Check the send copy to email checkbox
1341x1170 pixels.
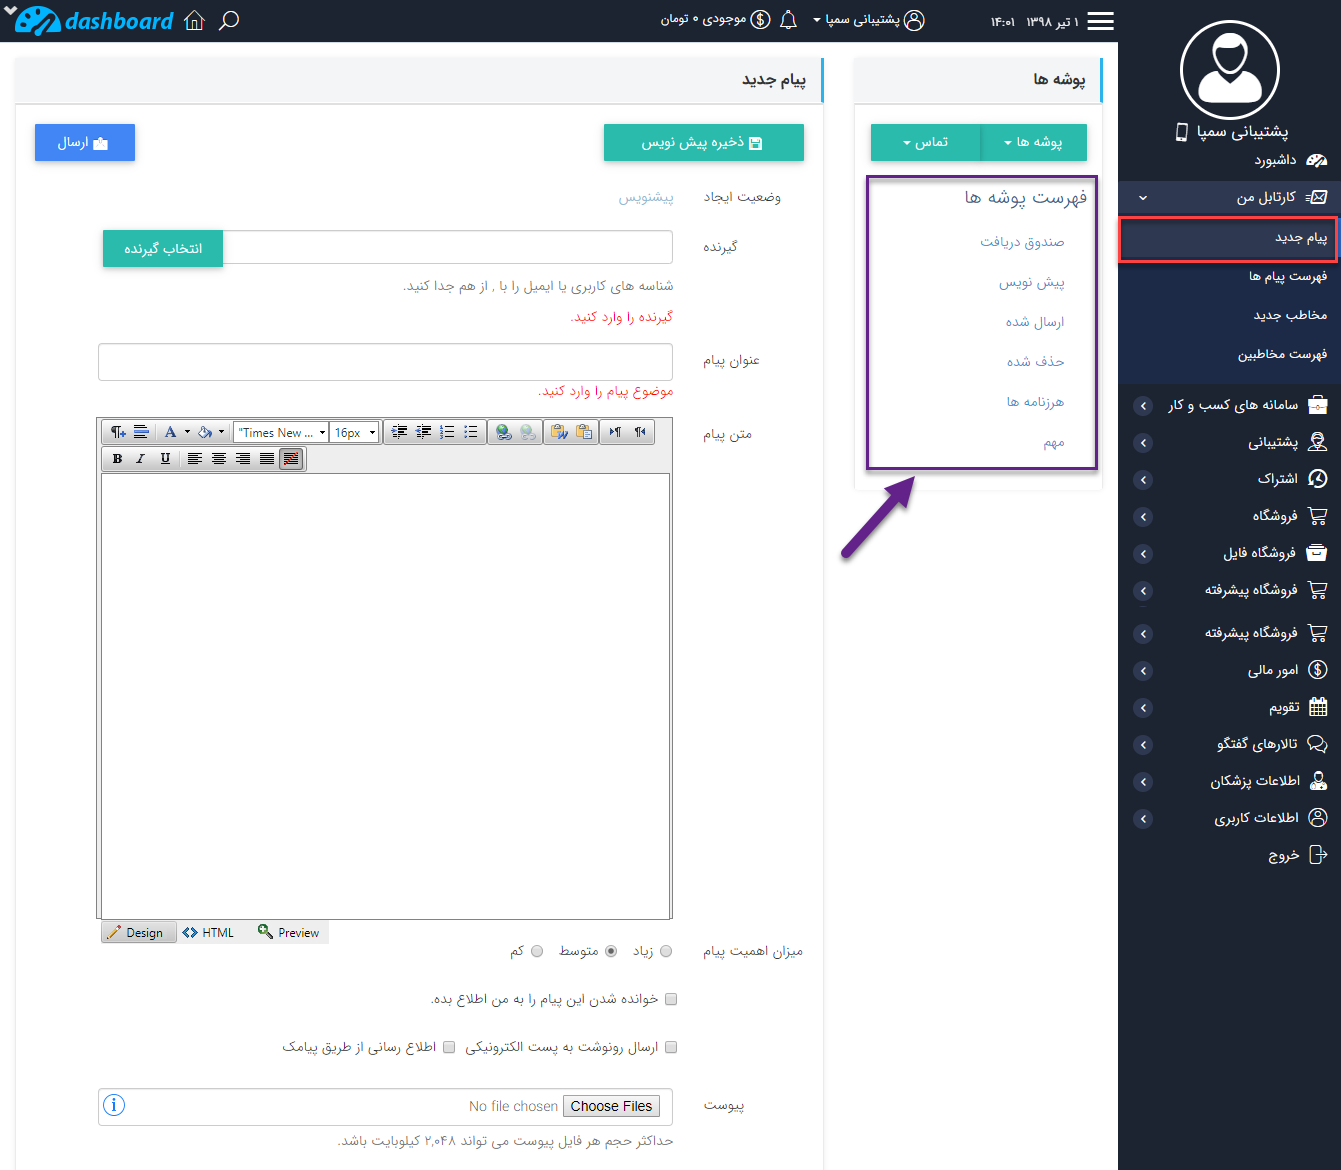click(671, 1047)
